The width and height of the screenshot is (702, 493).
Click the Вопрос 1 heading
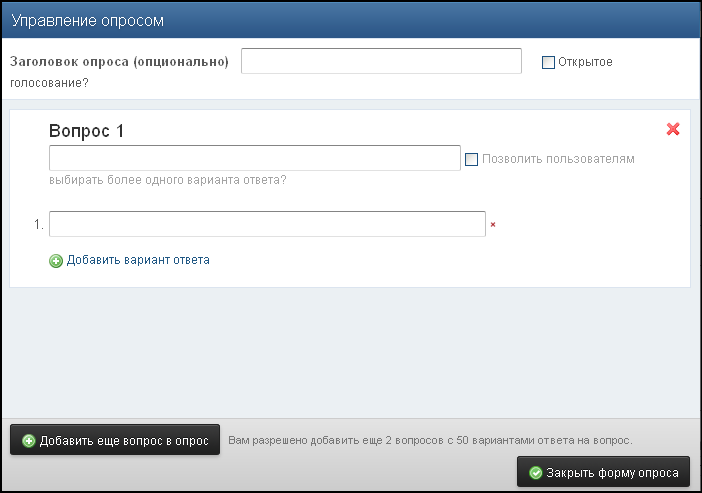86,131
